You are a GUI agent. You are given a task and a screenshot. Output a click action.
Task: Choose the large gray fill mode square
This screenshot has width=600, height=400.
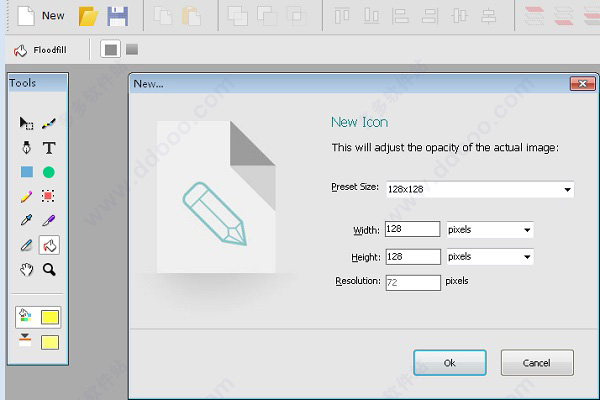point(111,49)
